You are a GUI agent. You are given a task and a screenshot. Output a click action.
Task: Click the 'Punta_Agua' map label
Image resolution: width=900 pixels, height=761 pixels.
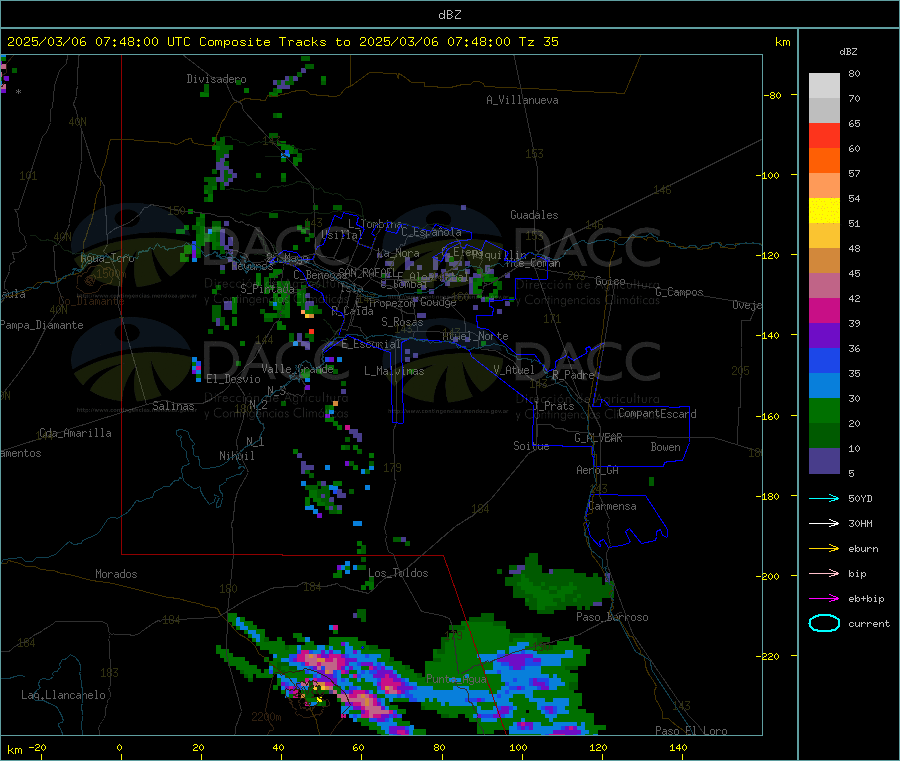pyautogui.click(x=456, y=679)
